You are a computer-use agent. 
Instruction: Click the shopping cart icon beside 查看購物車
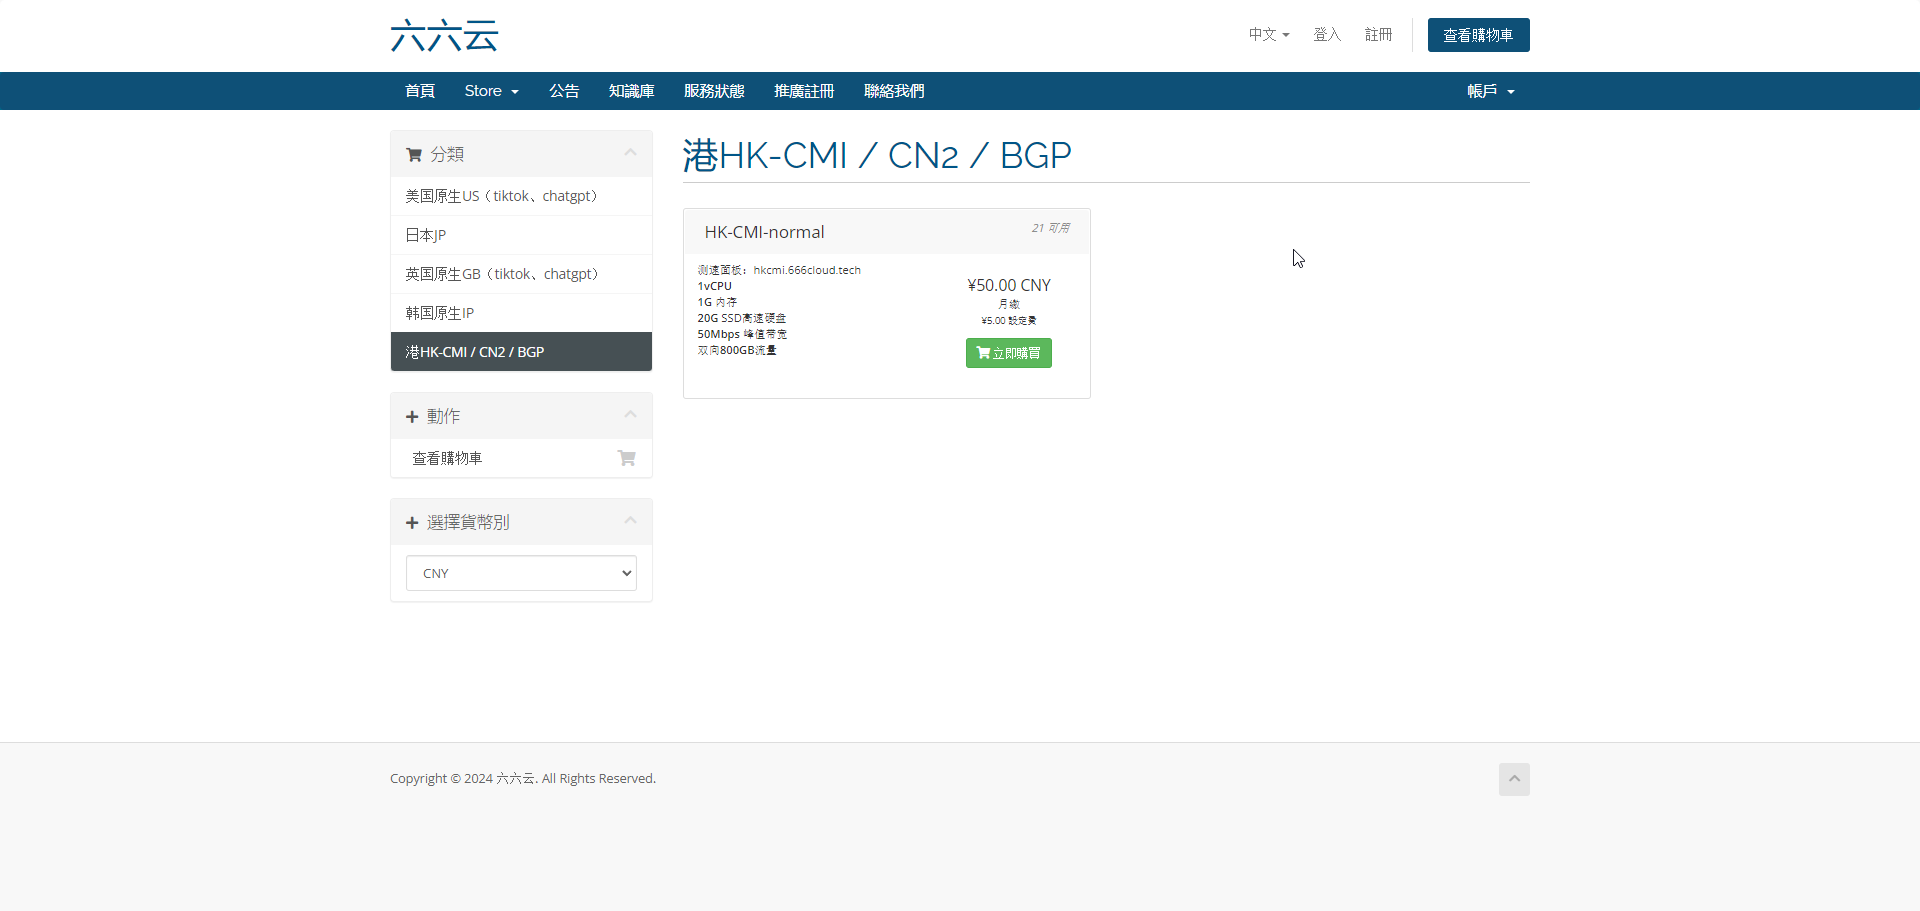[x=627, y=458]
